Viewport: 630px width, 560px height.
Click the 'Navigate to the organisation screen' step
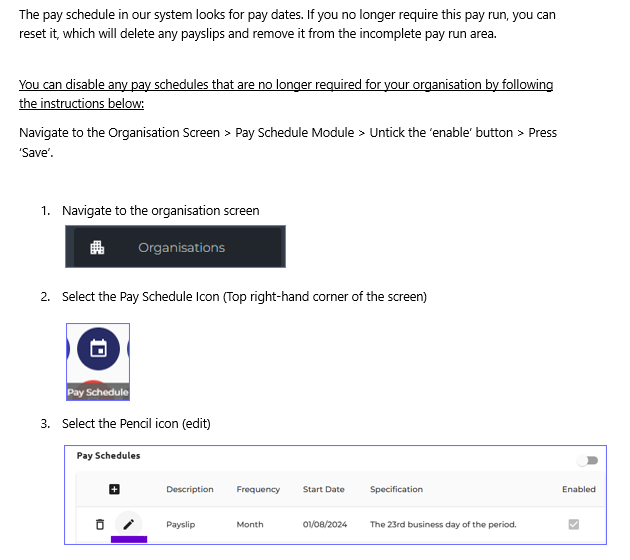161,211
